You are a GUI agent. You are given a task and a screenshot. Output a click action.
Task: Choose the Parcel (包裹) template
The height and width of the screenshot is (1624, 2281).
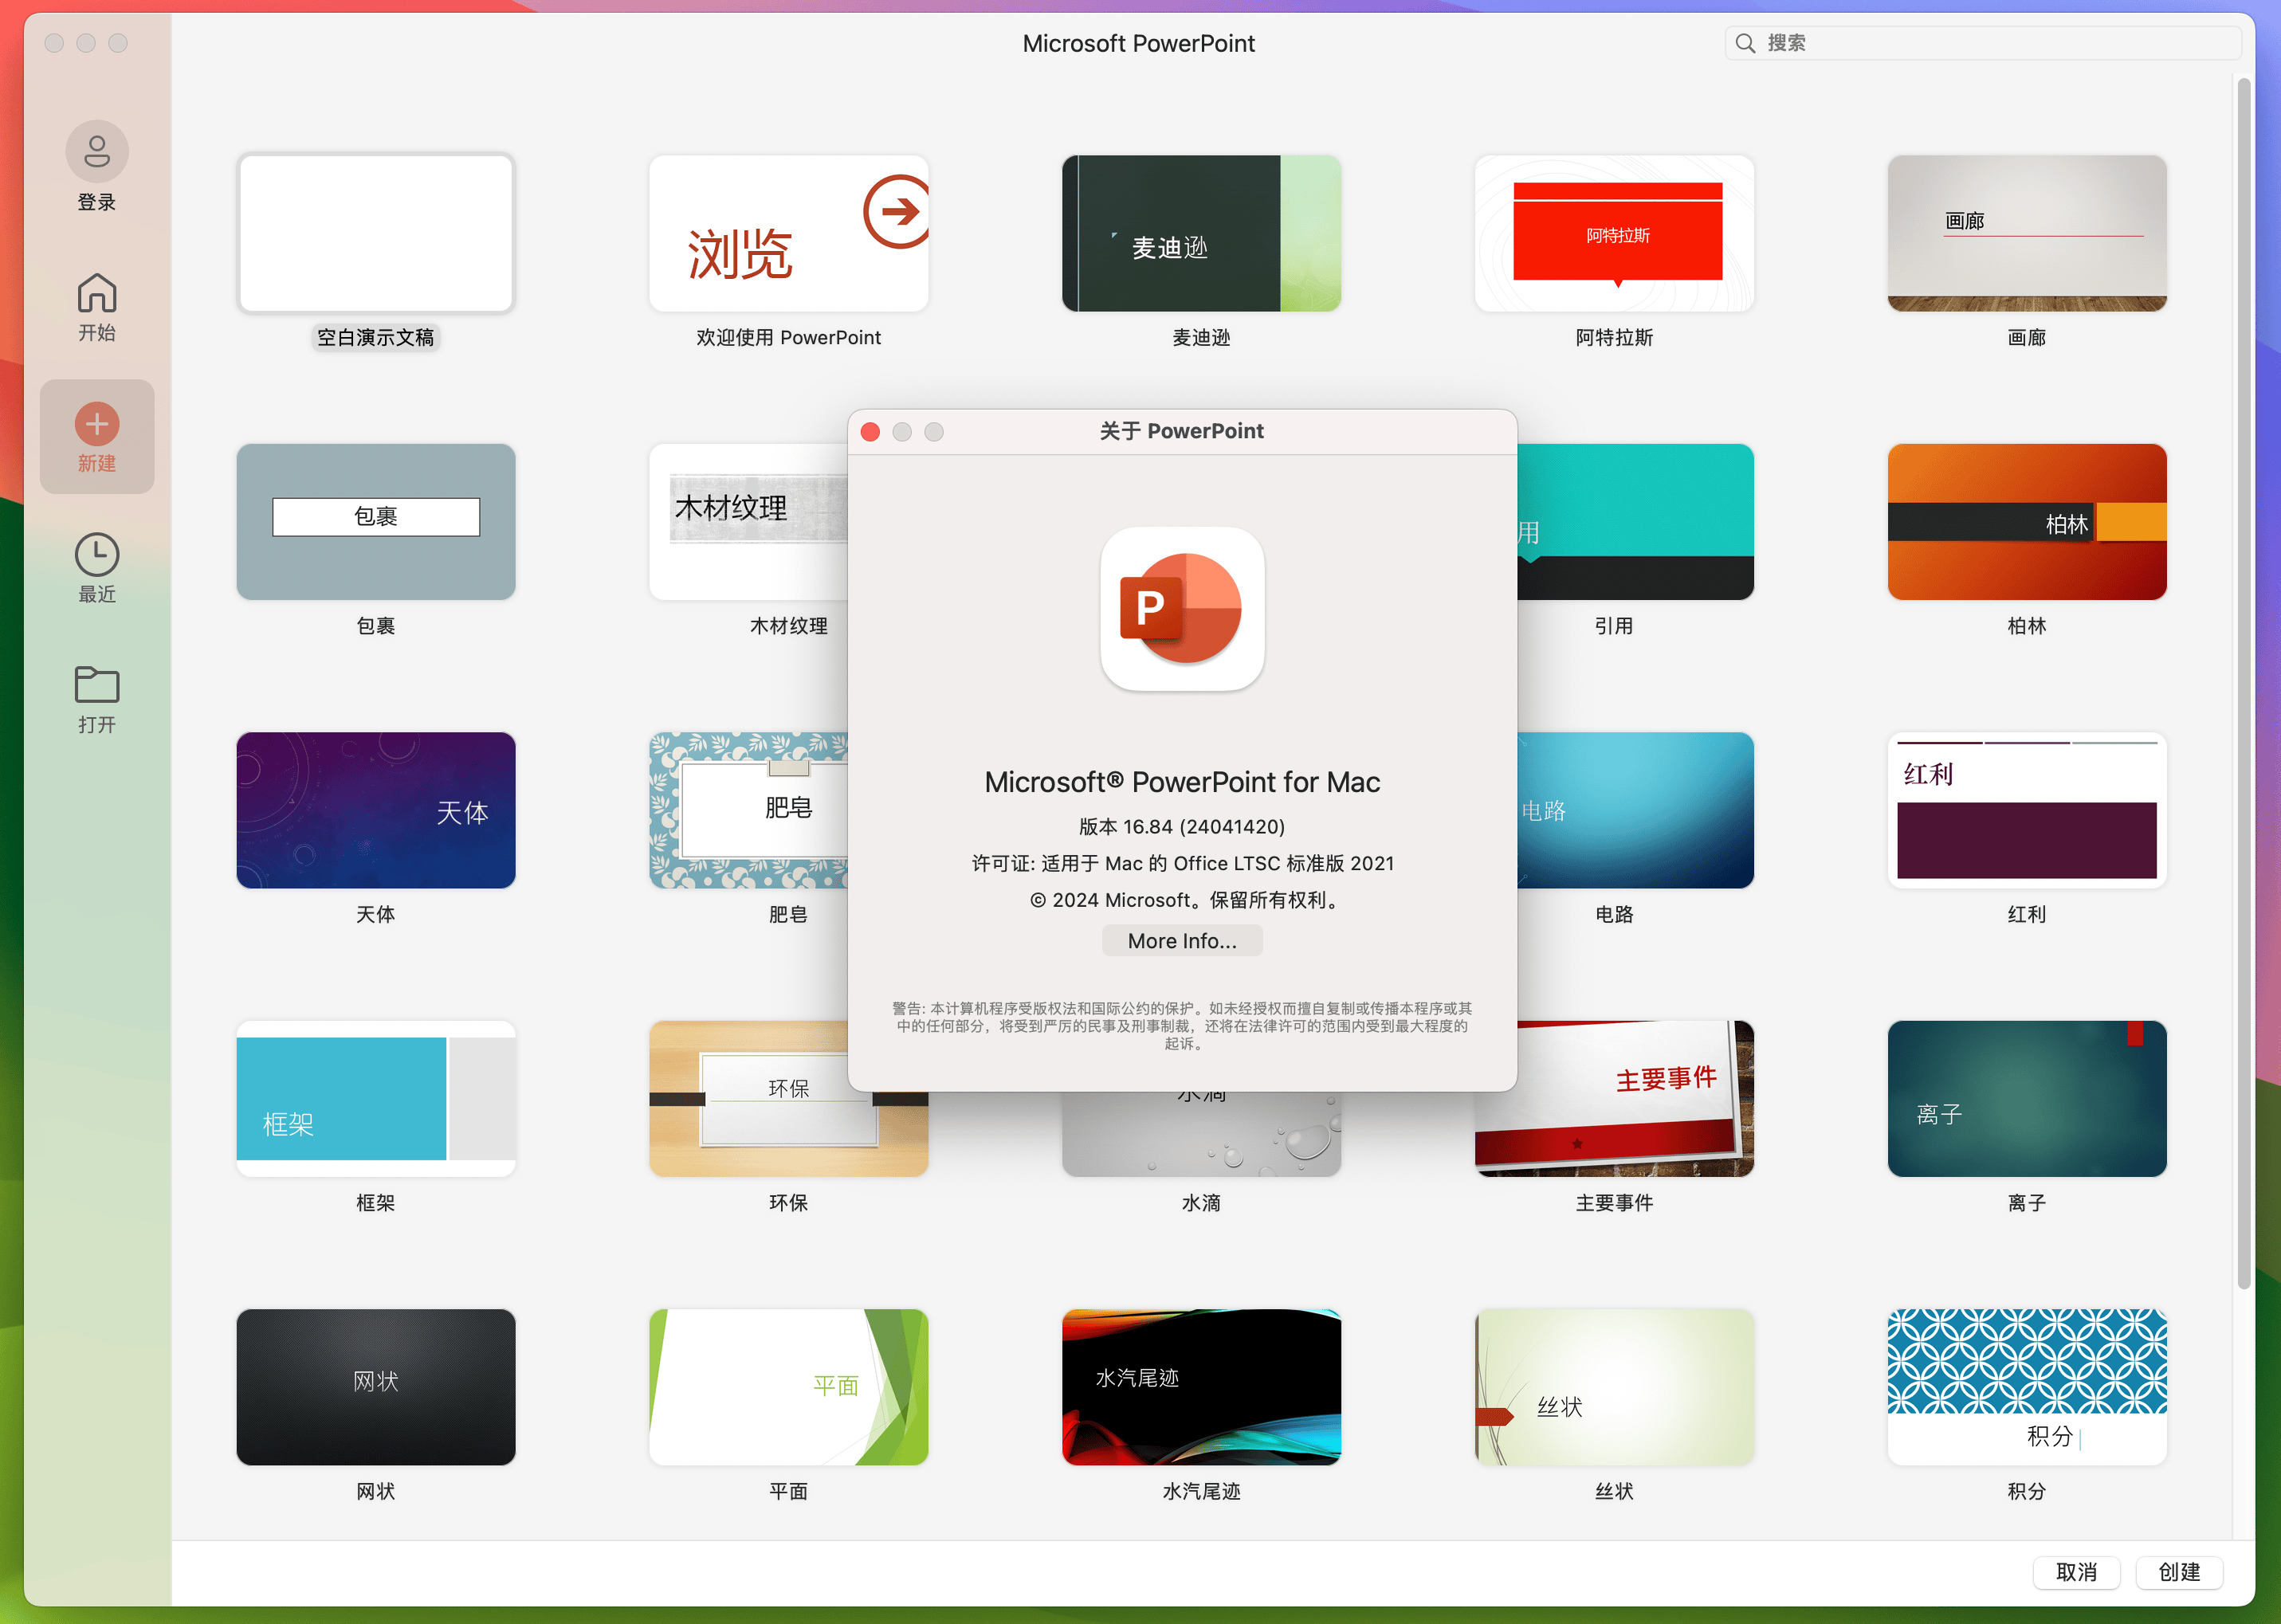pos(376,522)
